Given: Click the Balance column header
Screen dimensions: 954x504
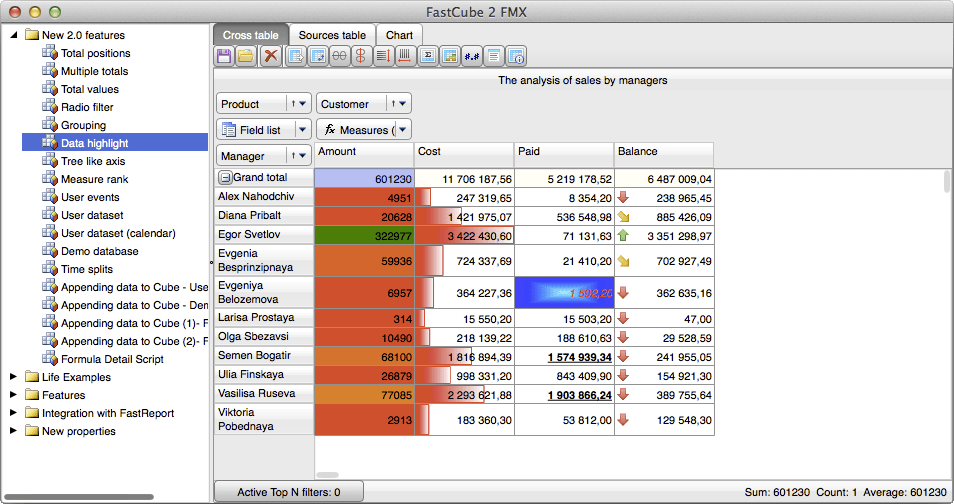Looking at the screenshot, I should 663,152.
